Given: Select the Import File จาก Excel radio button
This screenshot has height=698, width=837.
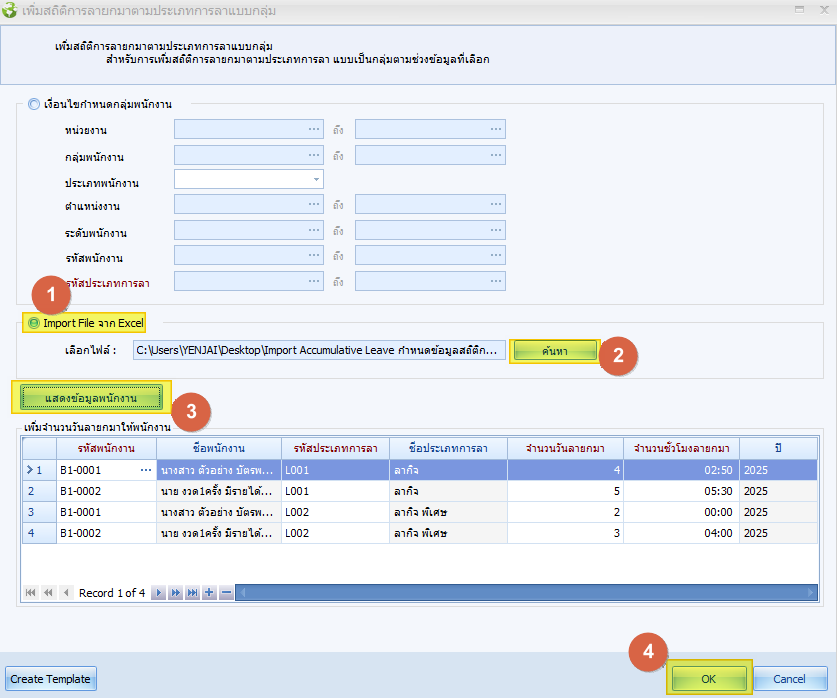Looking at the screenshot, I should coord(34,323).
